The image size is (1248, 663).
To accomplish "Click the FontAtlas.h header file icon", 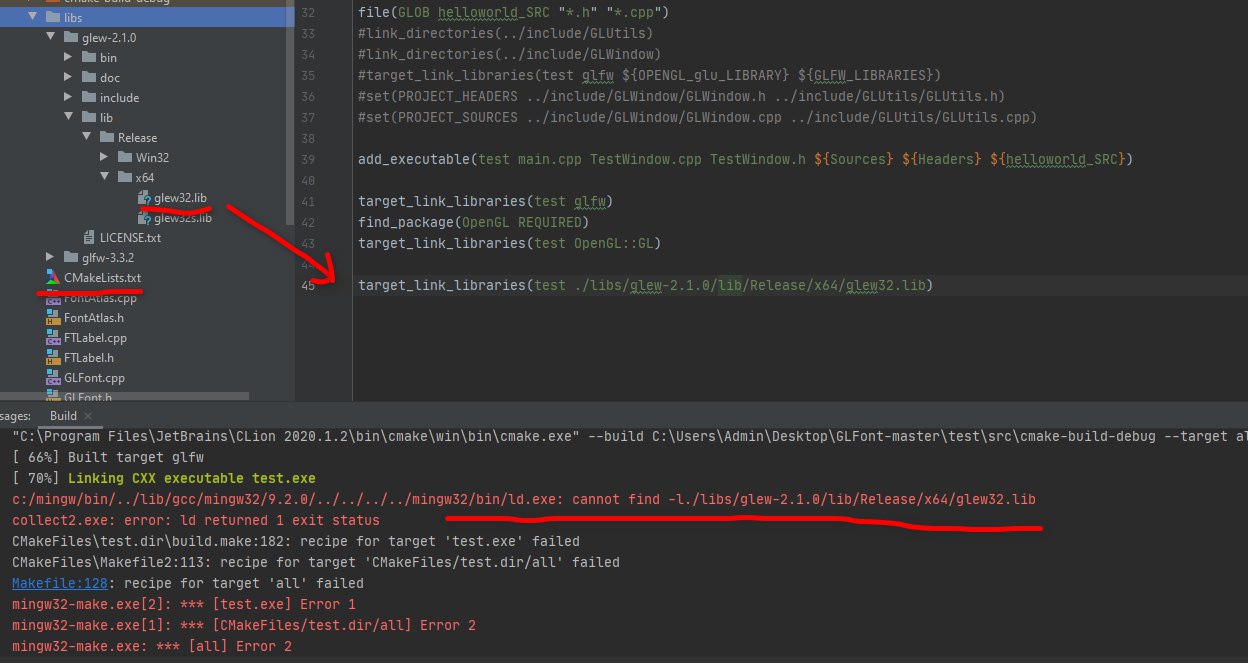I will click(x=53, y=317).
